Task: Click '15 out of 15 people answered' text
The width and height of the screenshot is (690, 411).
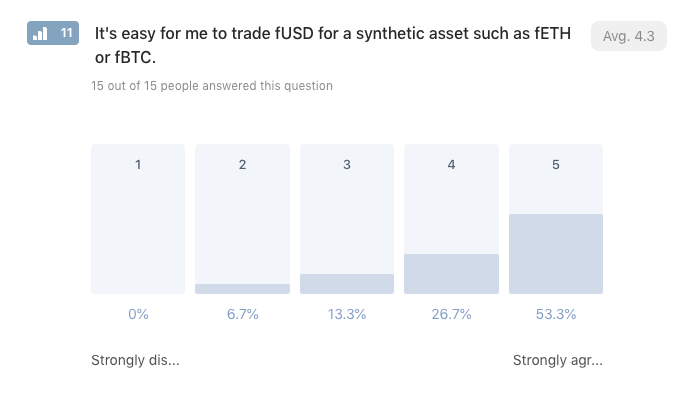Action: tap(212, 86)
